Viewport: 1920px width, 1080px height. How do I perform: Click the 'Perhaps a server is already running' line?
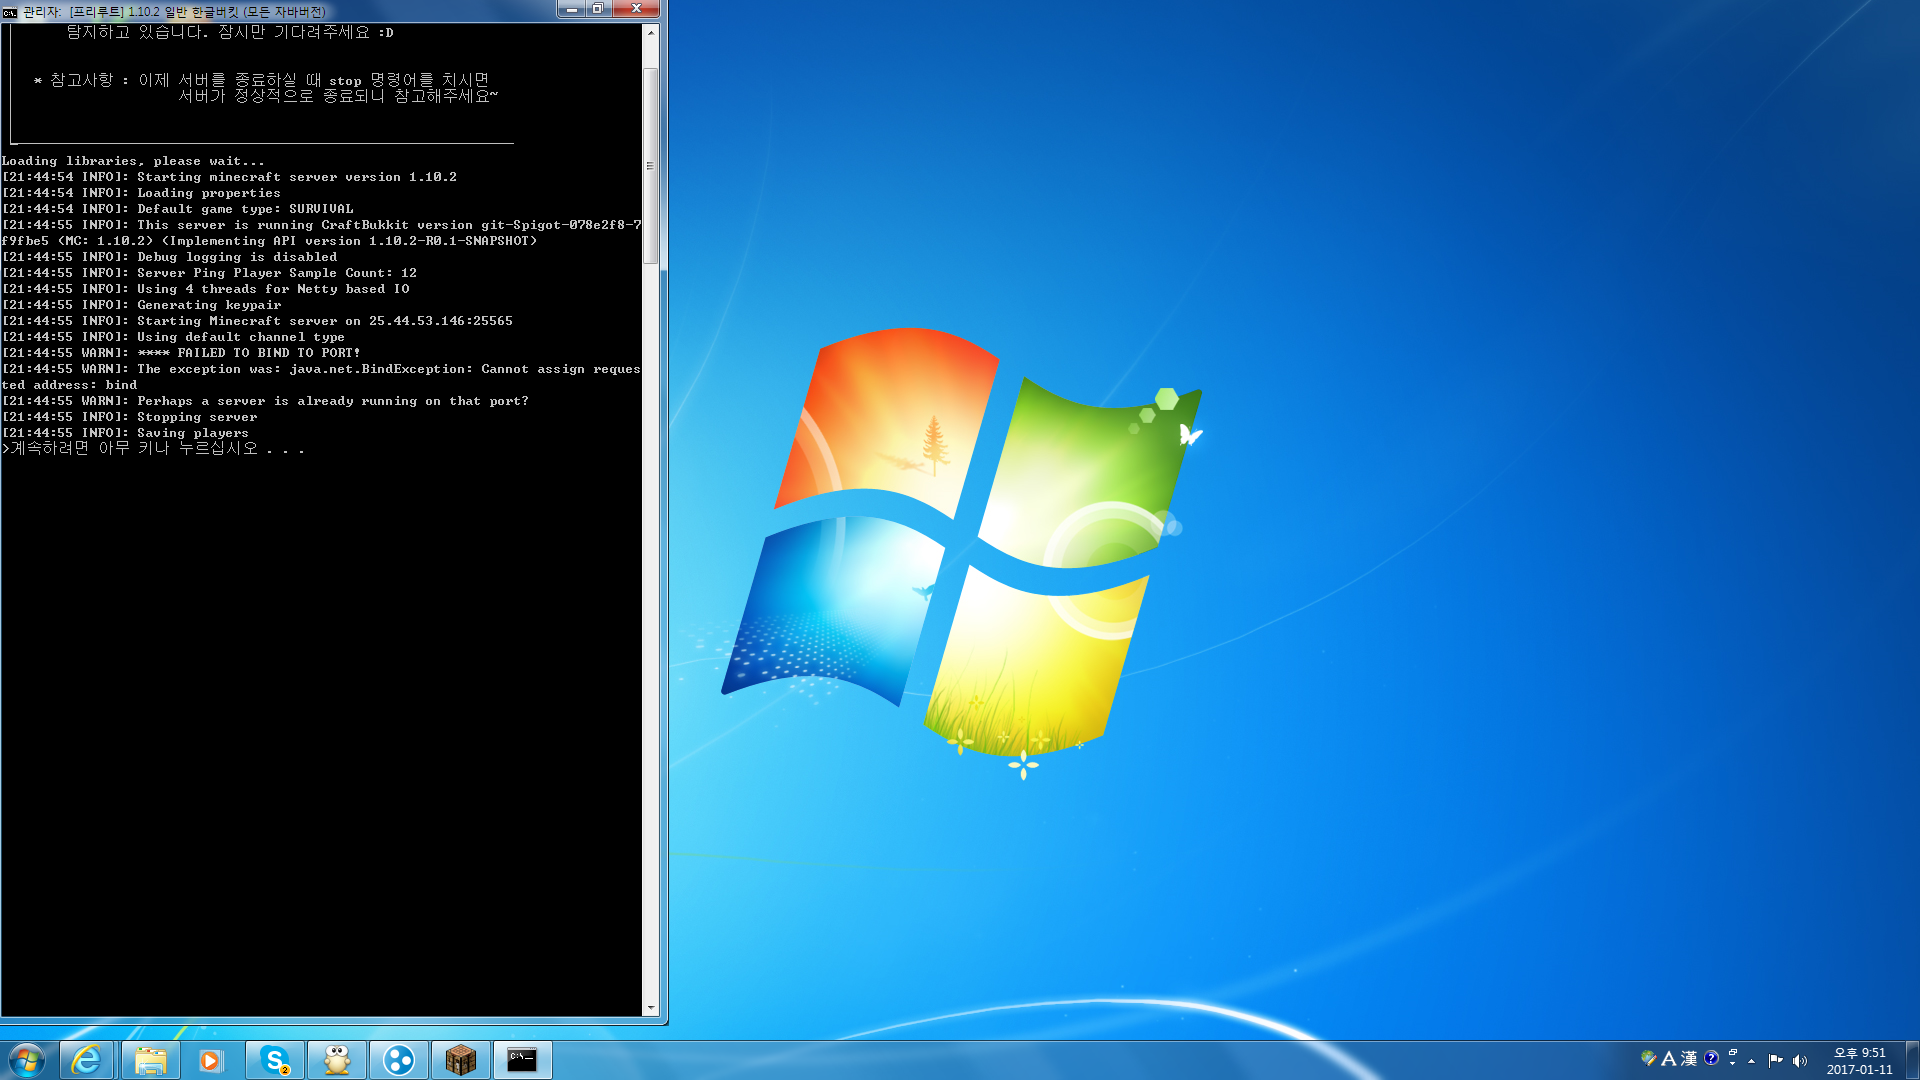pyautogui.click(x=266, y=401)
